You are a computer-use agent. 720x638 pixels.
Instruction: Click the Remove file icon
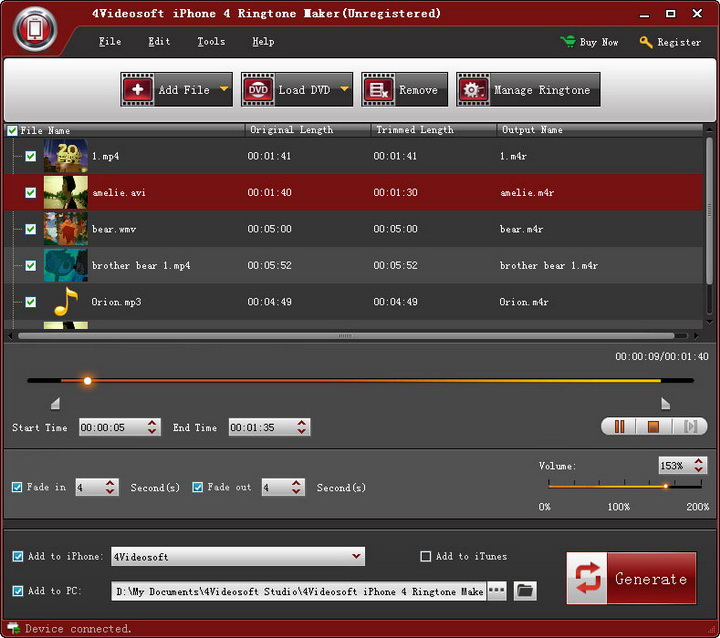point(378,90)
